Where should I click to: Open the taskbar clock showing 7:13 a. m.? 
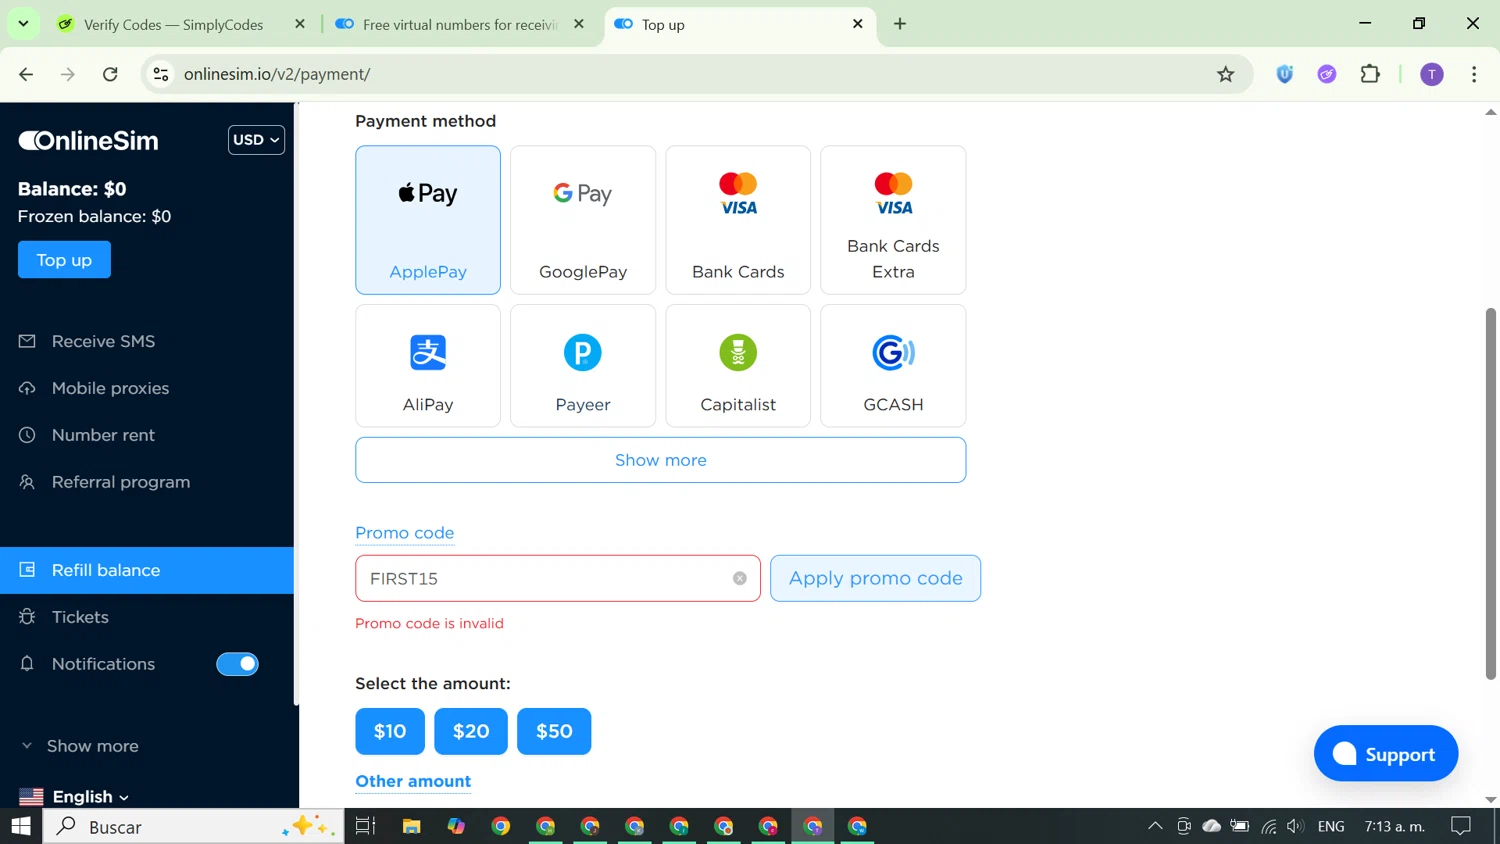(x=1394, y=826)
